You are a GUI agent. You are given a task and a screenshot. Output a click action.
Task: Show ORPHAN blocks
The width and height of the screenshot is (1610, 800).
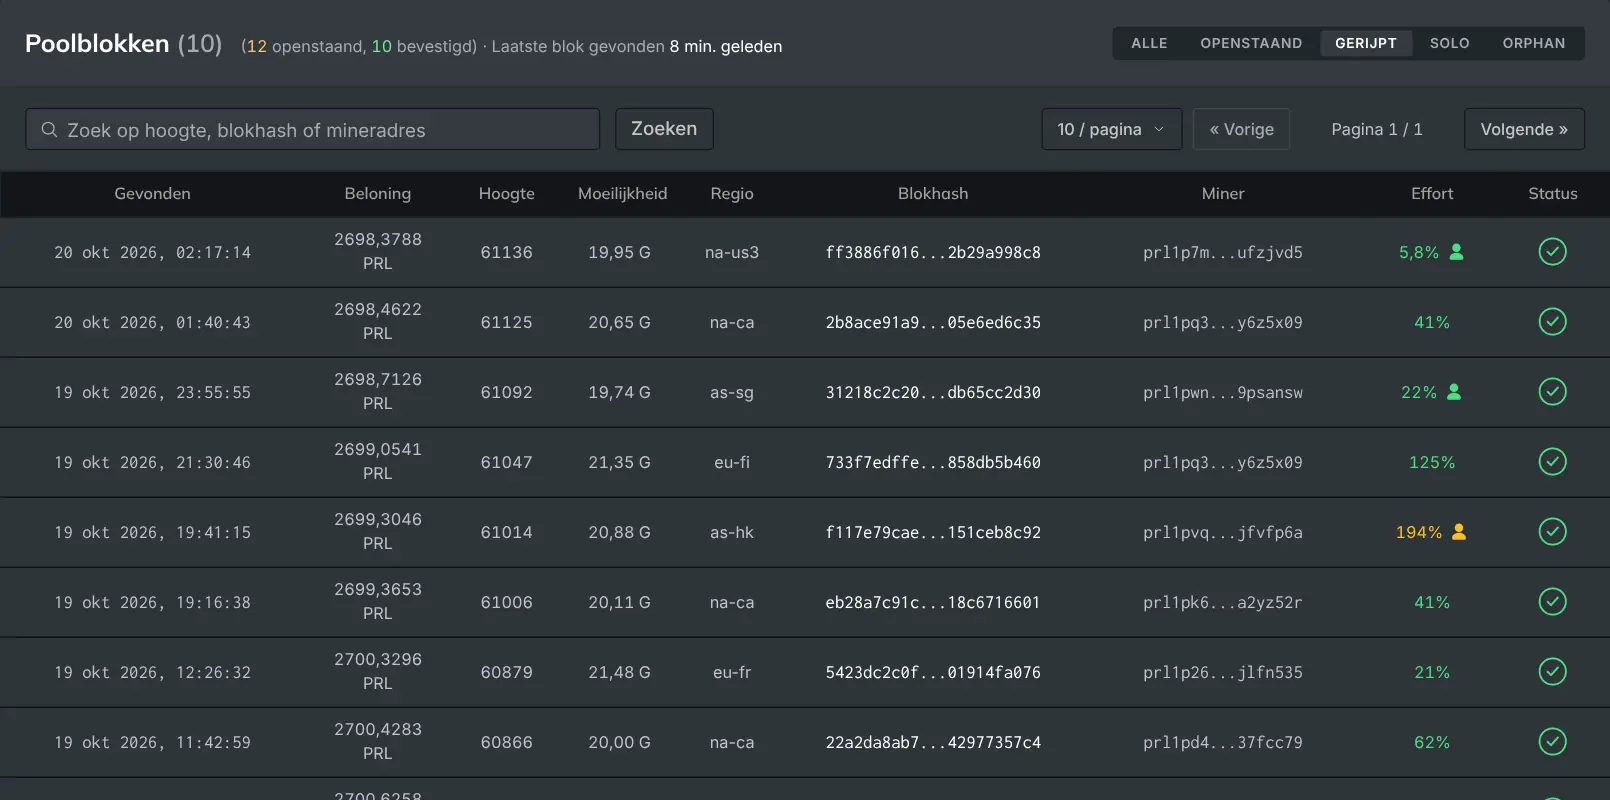1534,43
